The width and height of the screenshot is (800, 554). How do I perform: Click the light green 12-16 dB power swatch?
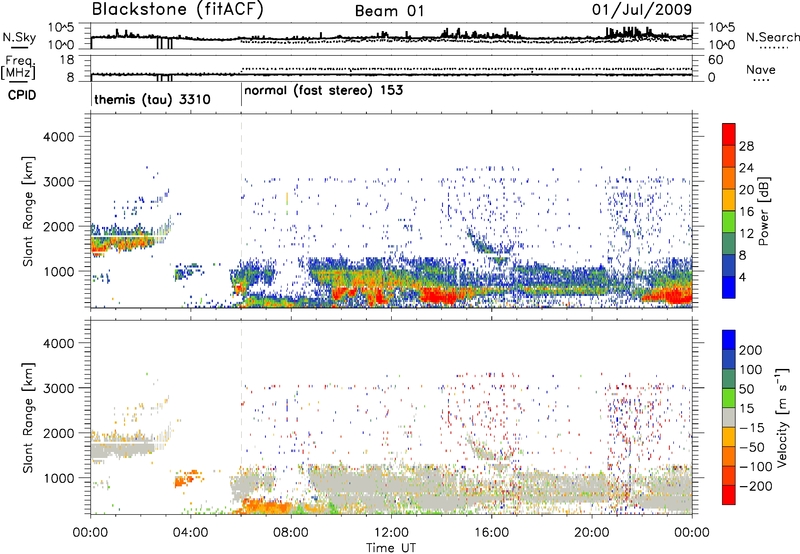pyautogui.click(x=729, y=222)
